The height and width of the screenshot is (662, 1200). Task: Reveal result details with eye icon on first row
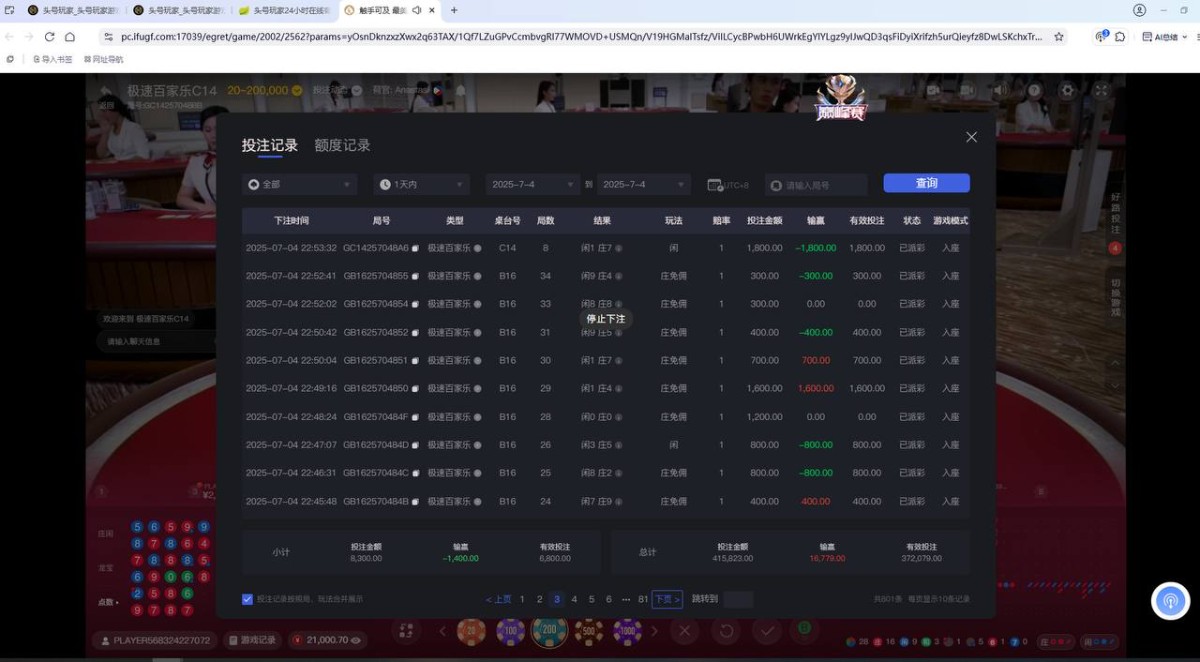pos(621,247)
